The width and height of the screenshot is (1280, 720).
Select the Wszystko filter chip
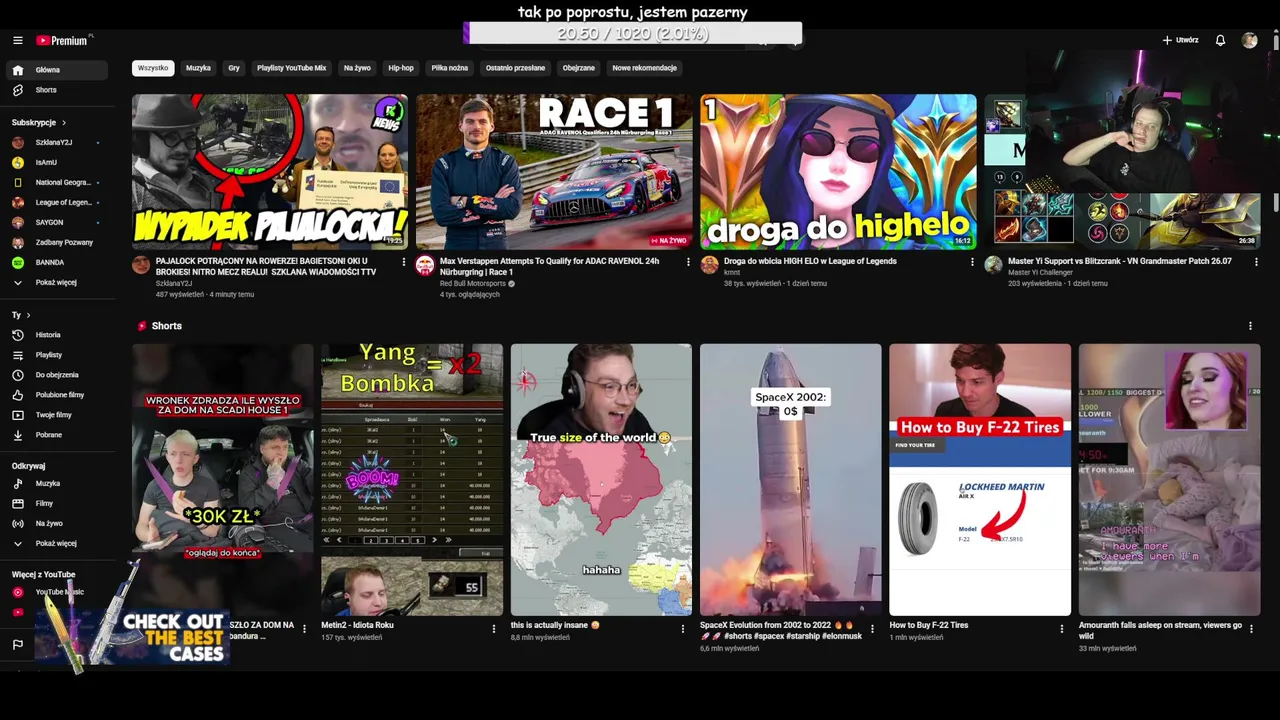tap(153, 68)
